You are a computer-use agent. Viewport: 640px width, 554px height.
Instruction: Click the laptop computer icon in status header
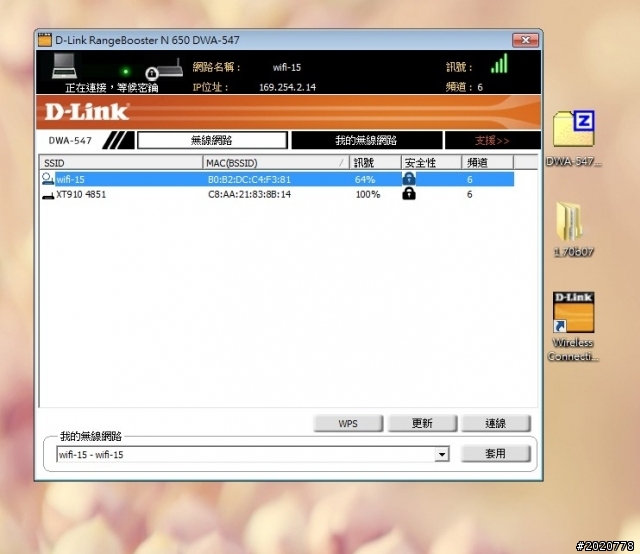(64, 66)
